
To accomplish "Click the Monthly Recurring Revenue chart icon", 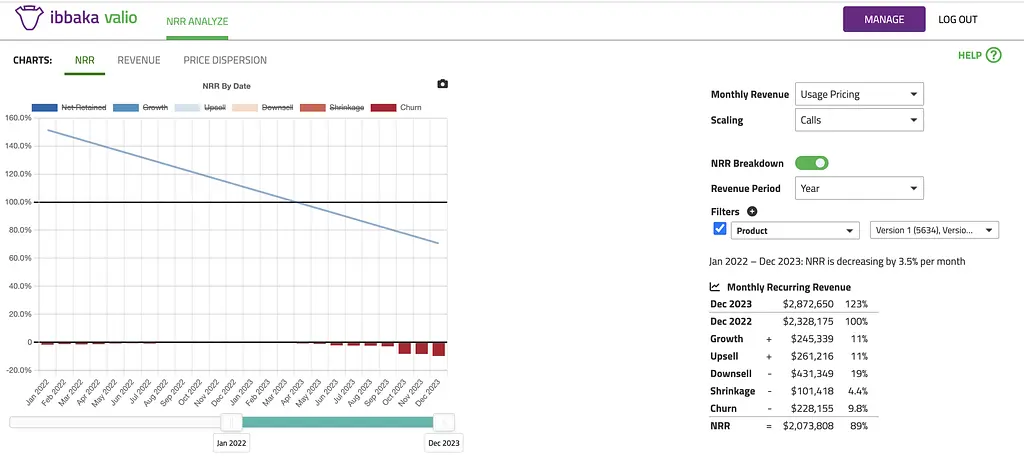I will (715, 287).
